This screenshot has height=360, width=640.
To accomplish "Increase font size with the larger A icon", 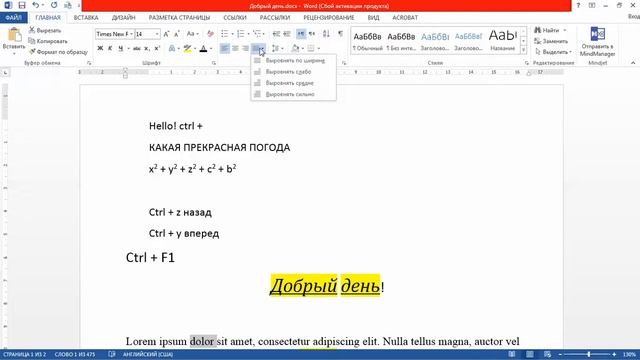I will [166, 34].
